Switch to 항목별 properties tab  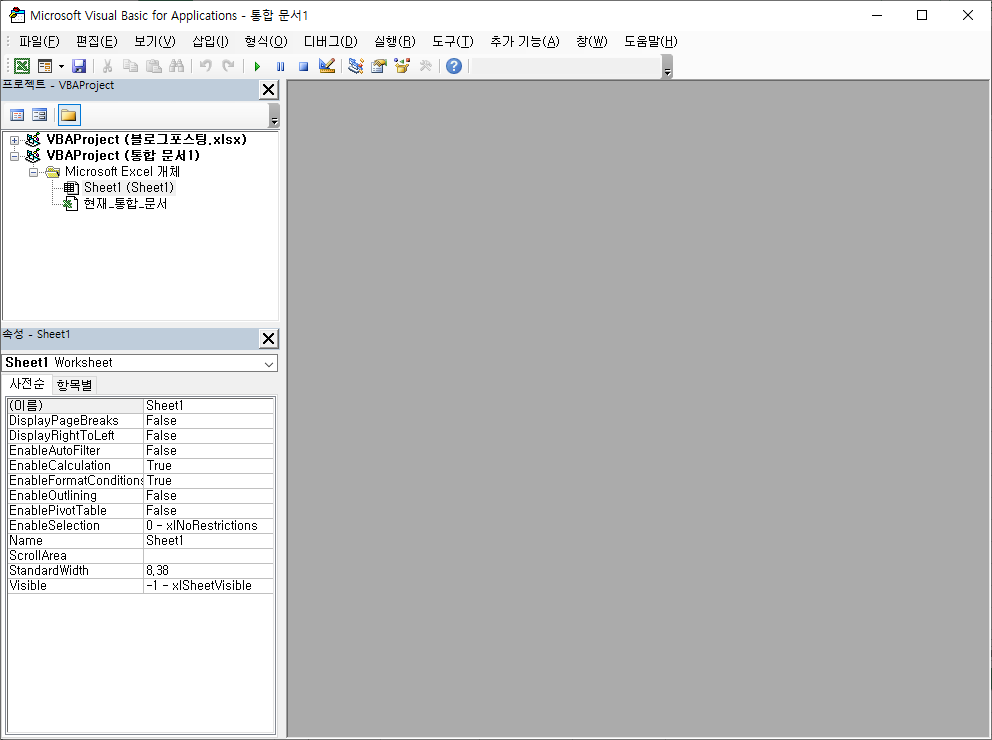pos(74,385)
